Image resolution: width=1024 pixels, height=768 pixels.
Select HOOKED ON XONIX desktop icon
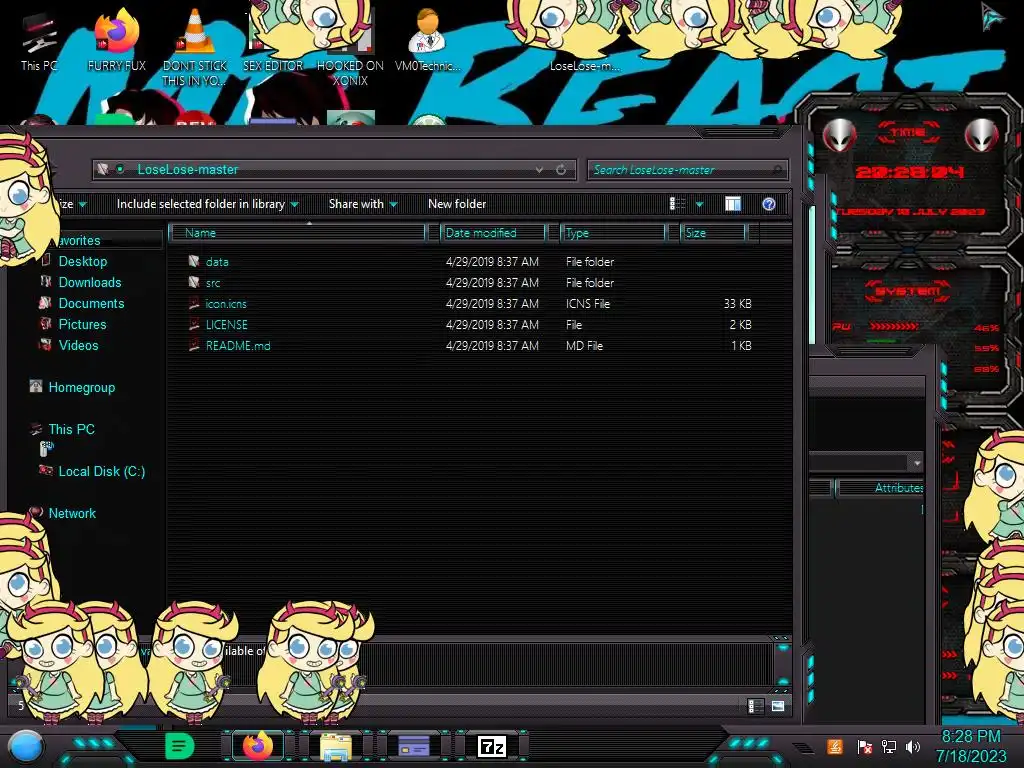click(350, 48)
